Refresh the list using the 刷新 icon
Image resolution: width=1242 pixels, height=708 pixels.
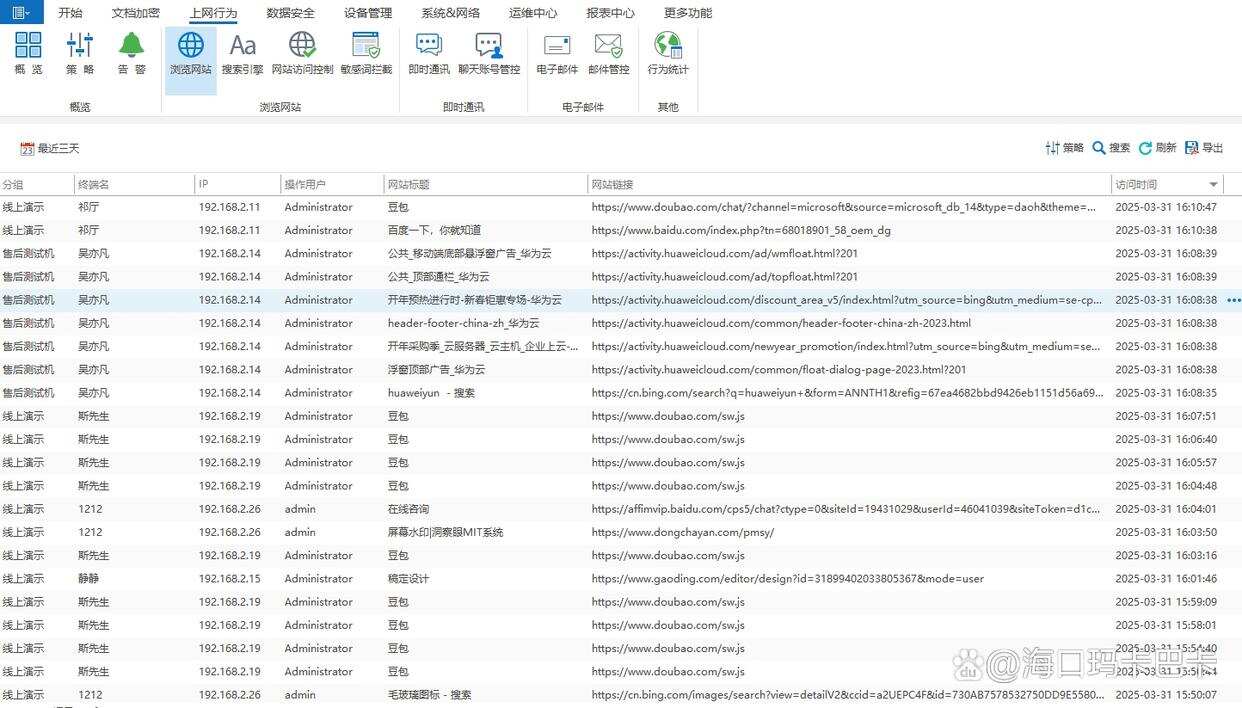pos(1157,147)
